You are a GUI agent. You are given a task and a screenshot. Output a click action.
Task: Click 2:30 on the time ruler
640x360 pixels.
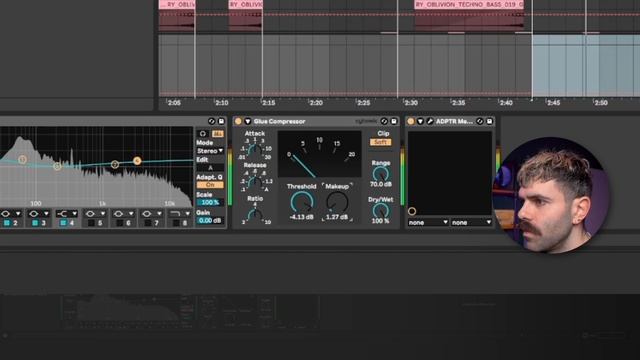coord(411,103)
